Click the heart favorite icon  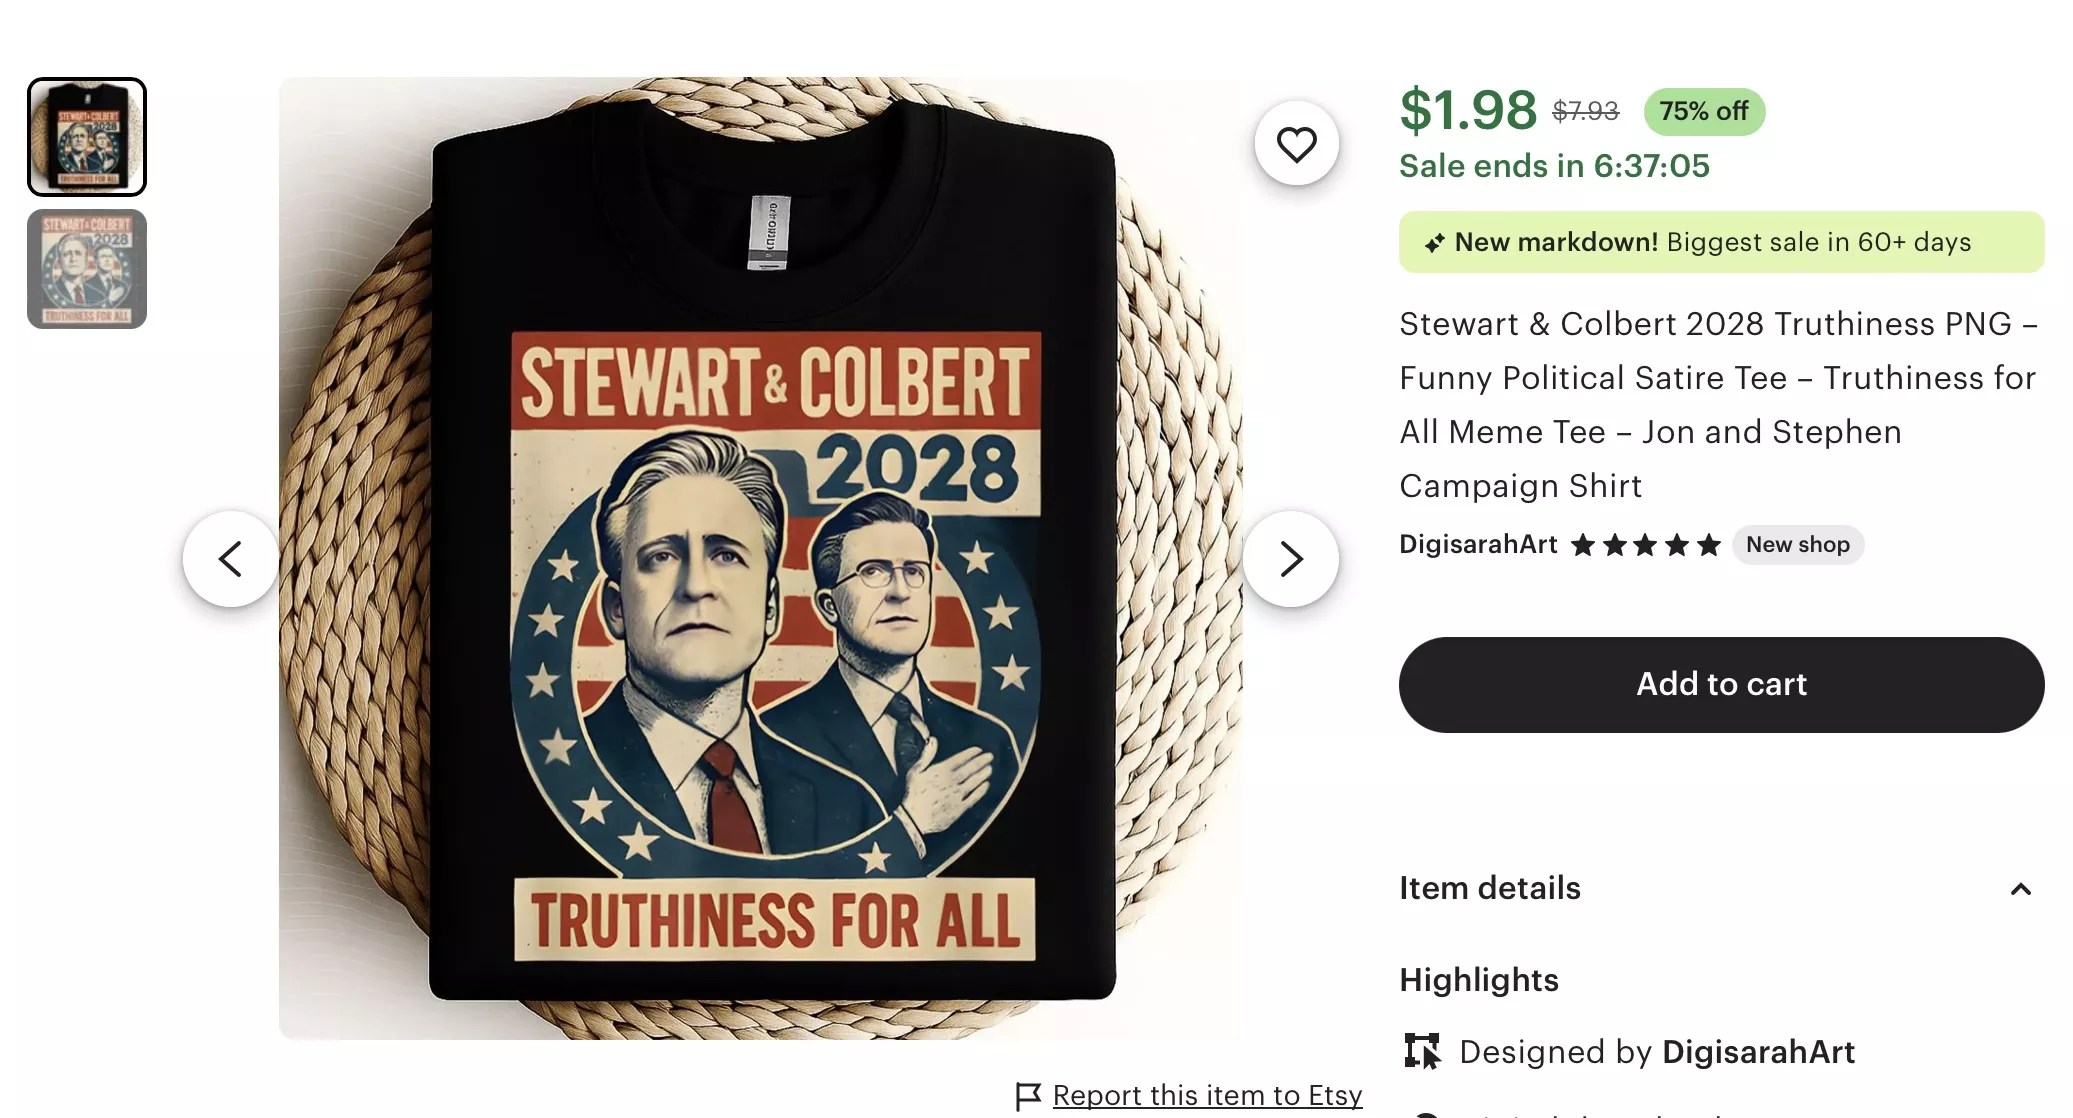point(1296,144)
